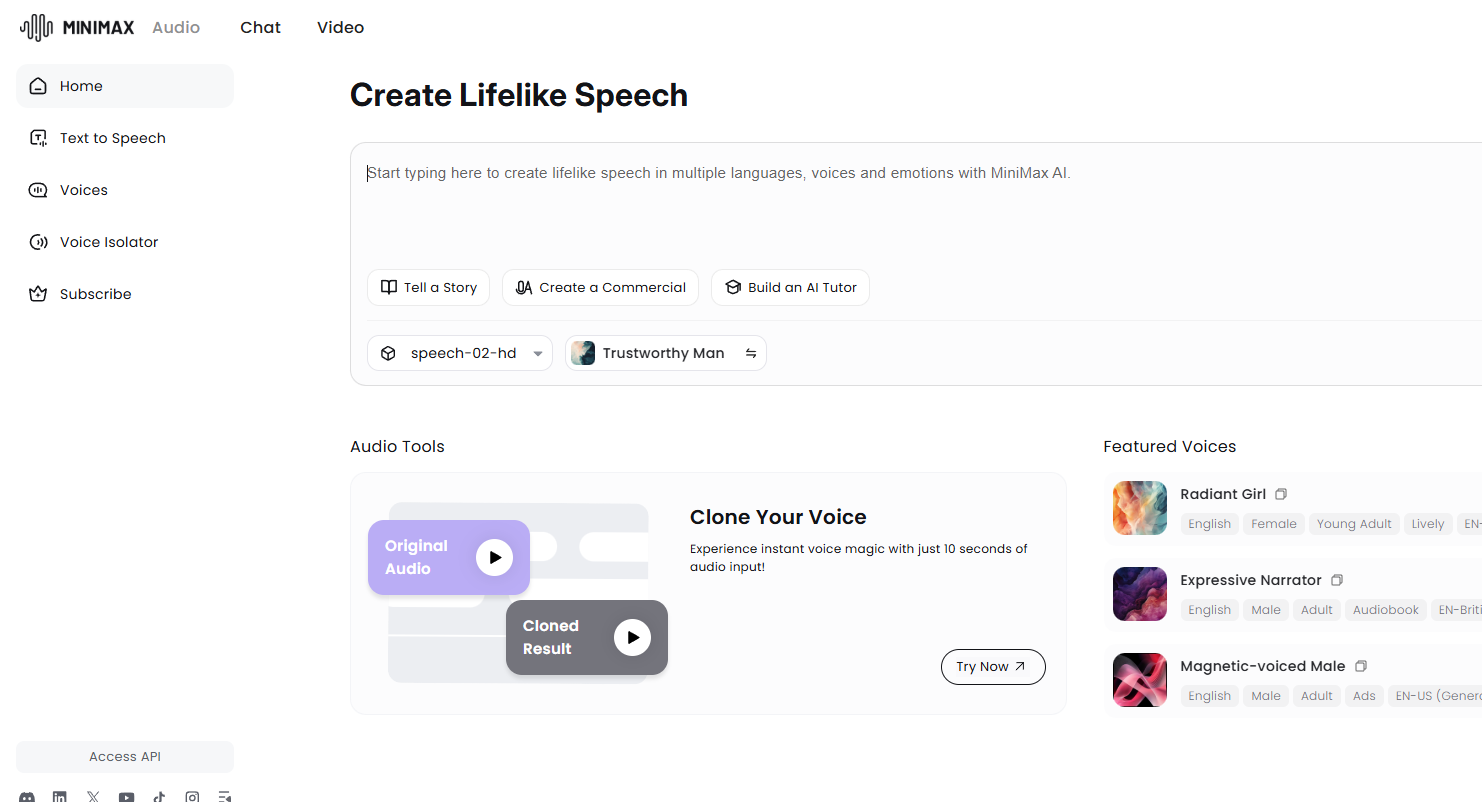Click copy icon beside Expressive Narrator
The height and width of the screenshot is (802, 1482).
1337,580
